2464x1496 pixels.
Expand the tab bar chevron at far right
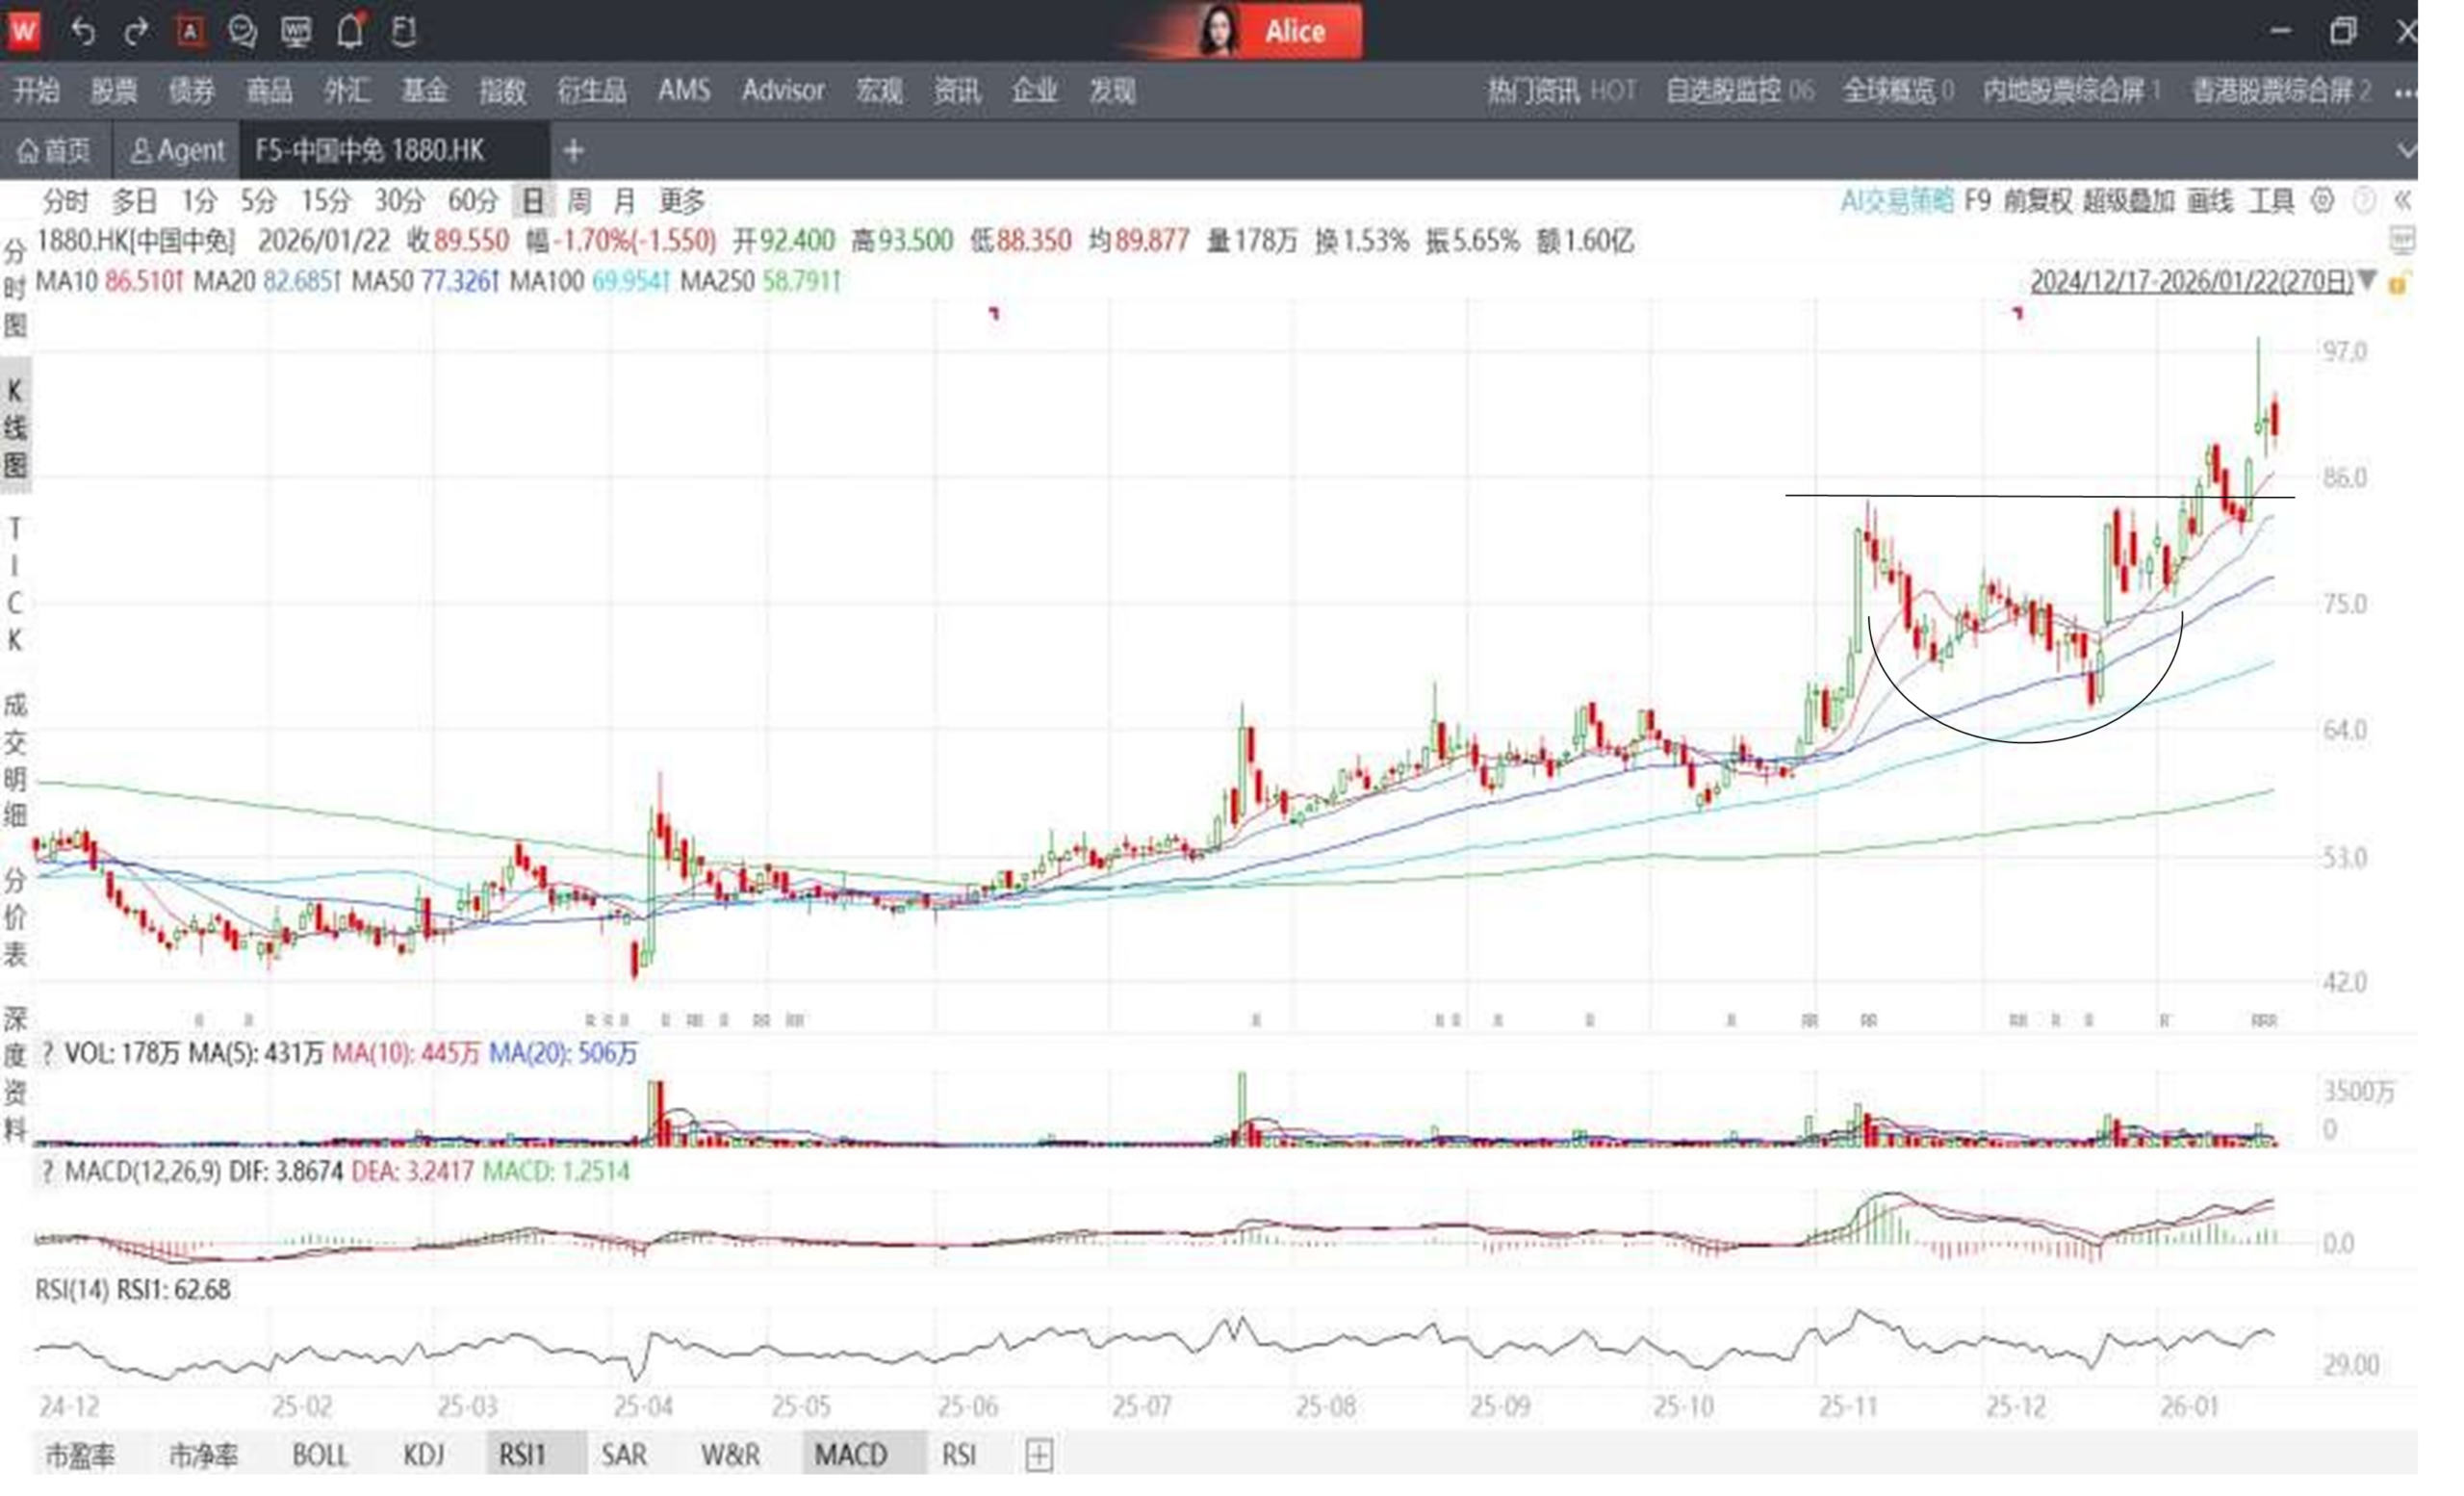[2406, 151]
